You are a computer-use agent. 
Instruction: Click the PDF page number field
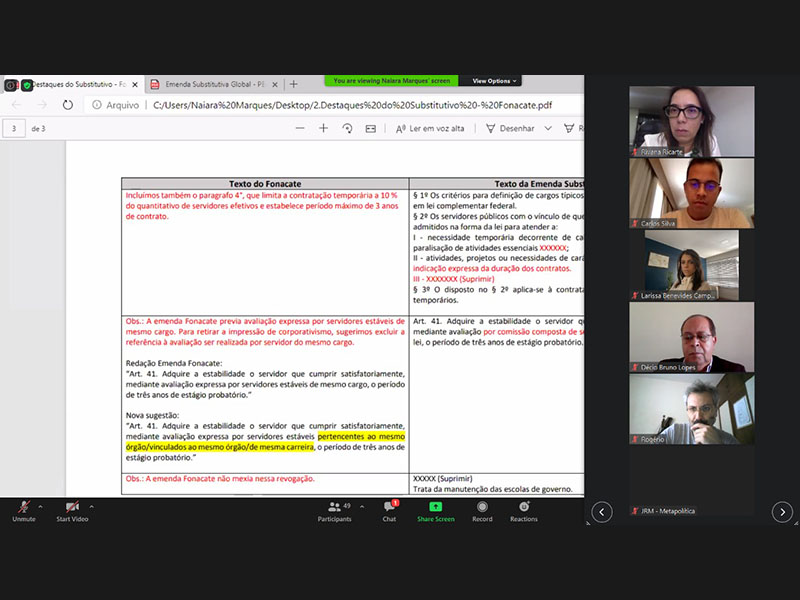point(15,128)
